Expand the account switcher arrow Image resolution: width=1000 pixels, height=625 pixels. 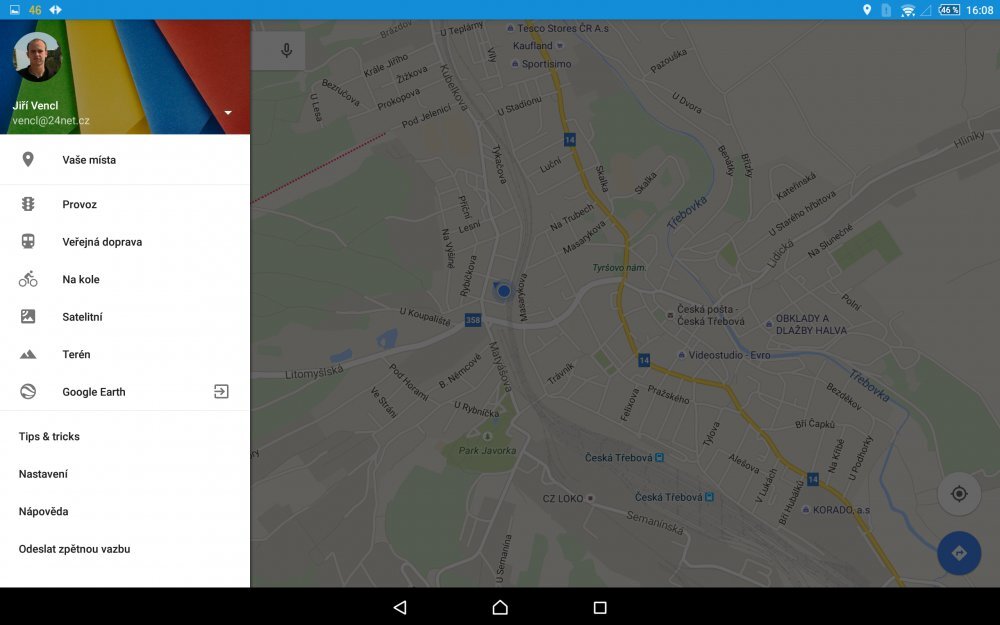[x=227, y=112]
